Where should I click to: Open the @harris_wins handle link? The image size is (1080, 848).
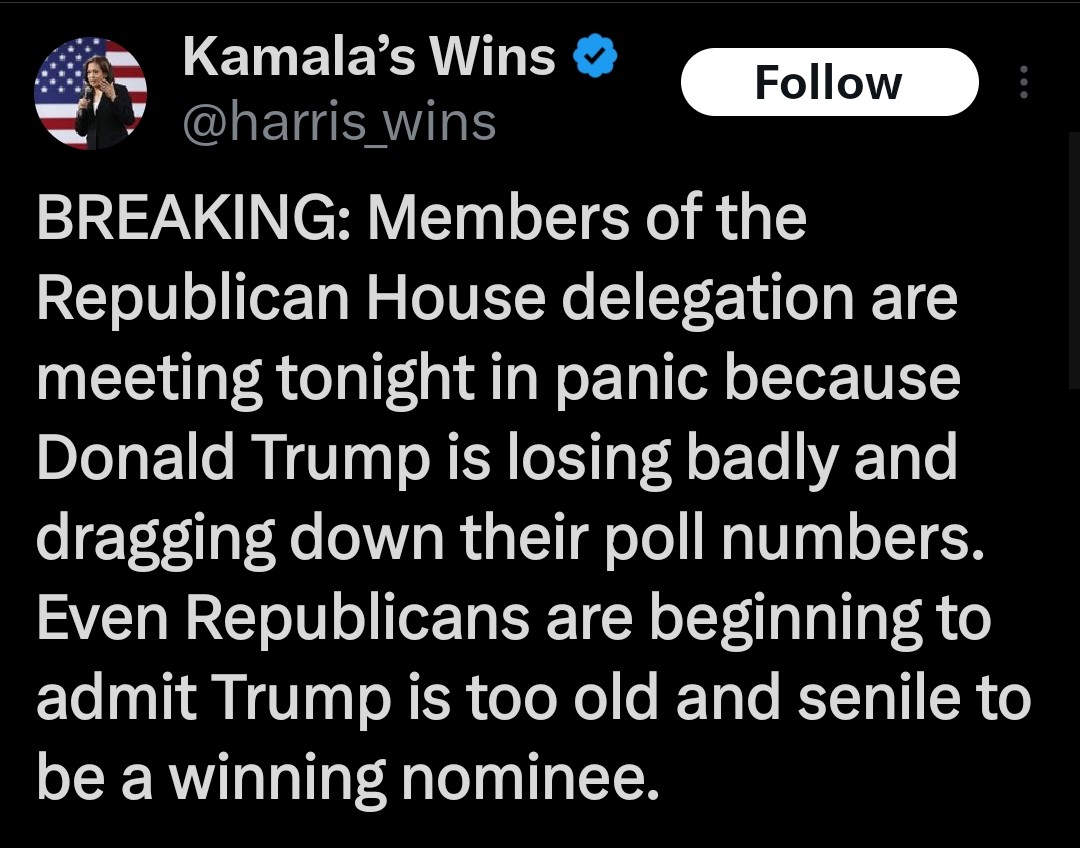[338, 122]
